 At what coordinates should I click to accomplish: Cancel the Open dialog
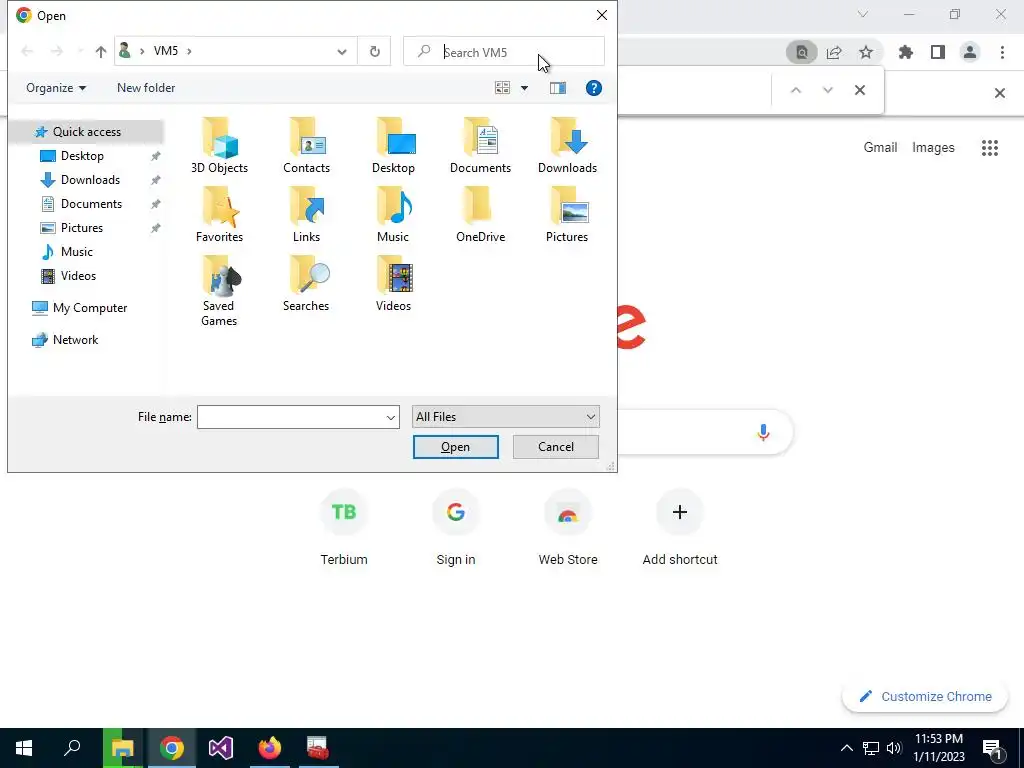pyautogui.click(x=556, y=447)
